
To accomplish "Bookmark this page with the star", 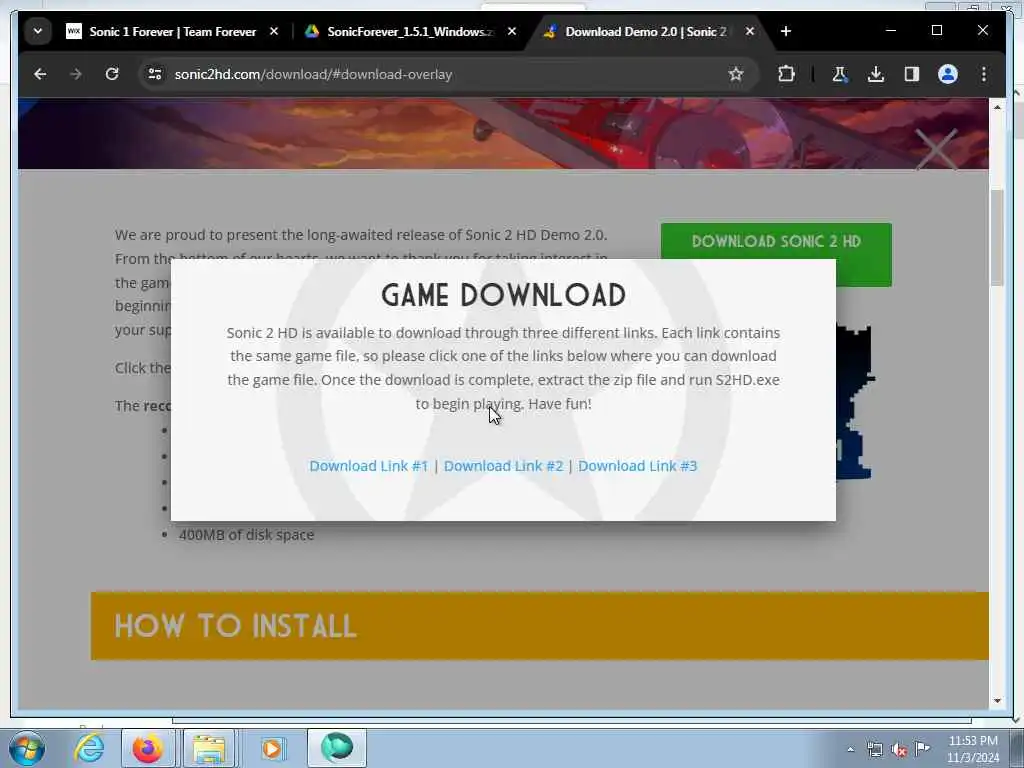I will coord(736,74).
